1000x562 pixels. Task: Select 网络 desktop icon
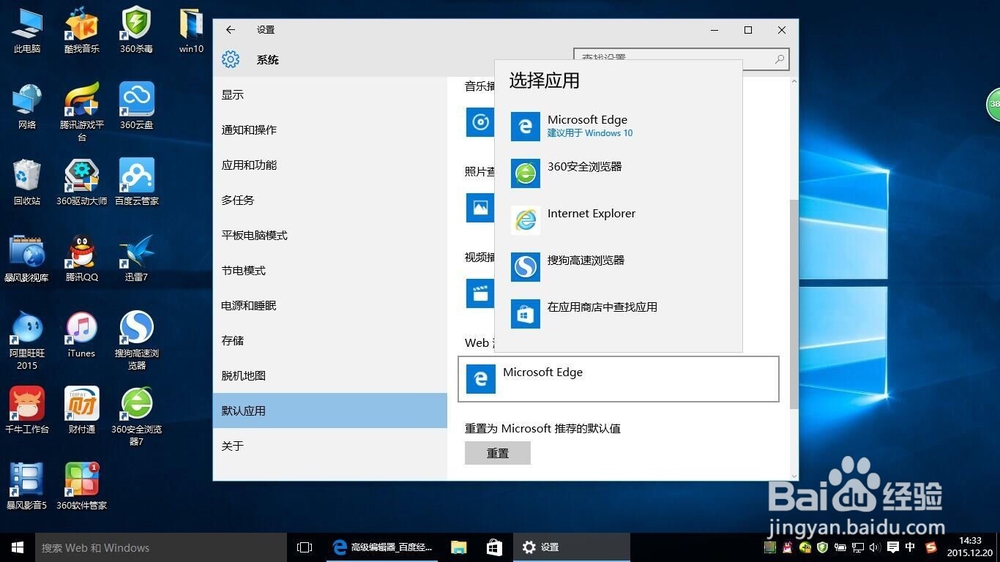coord(27,106)
